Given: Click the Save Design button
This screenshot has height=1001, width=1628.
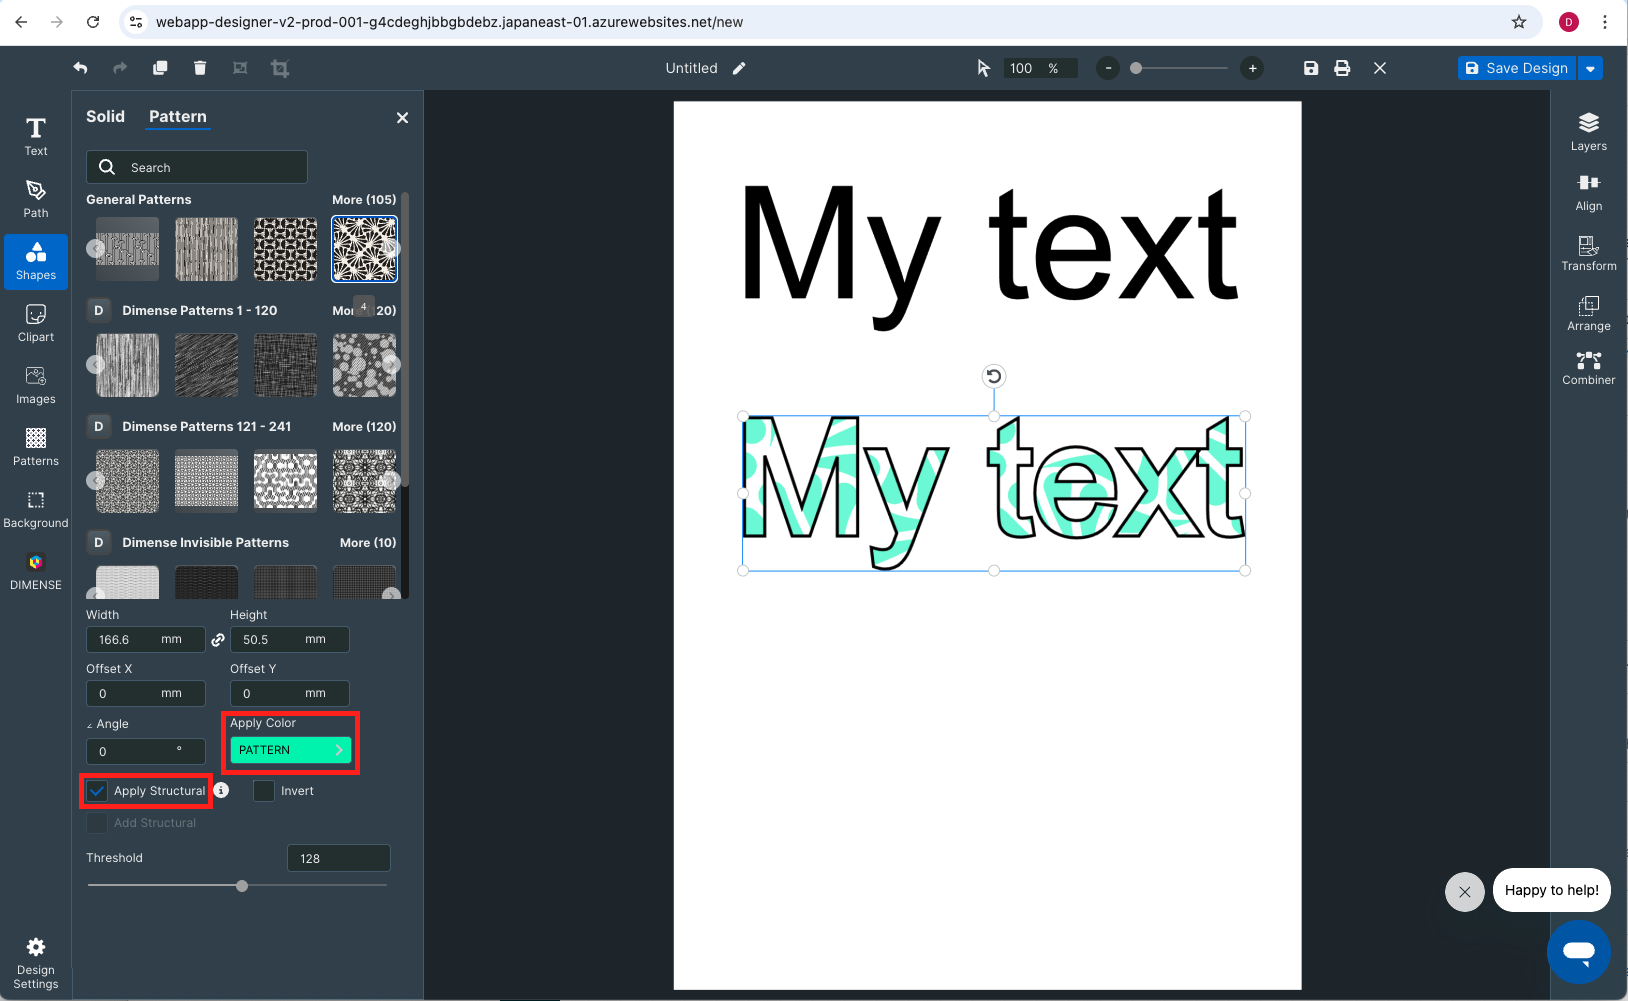Looking at the screenshot, I should pos(1517,68).
